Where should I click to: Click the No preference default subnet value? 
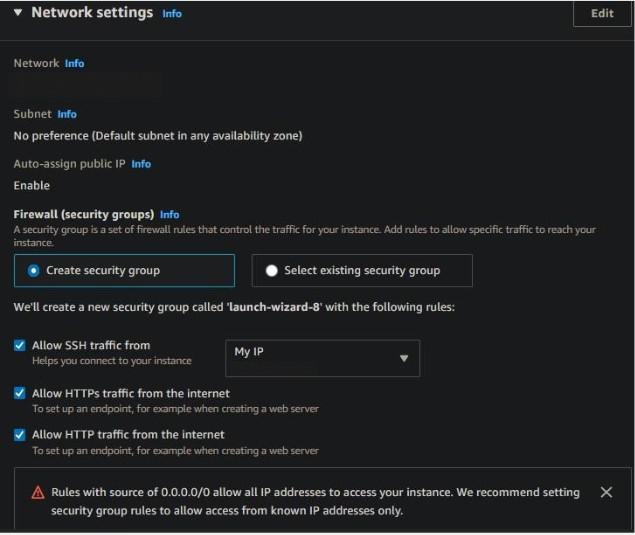click(x=157, y=135)
